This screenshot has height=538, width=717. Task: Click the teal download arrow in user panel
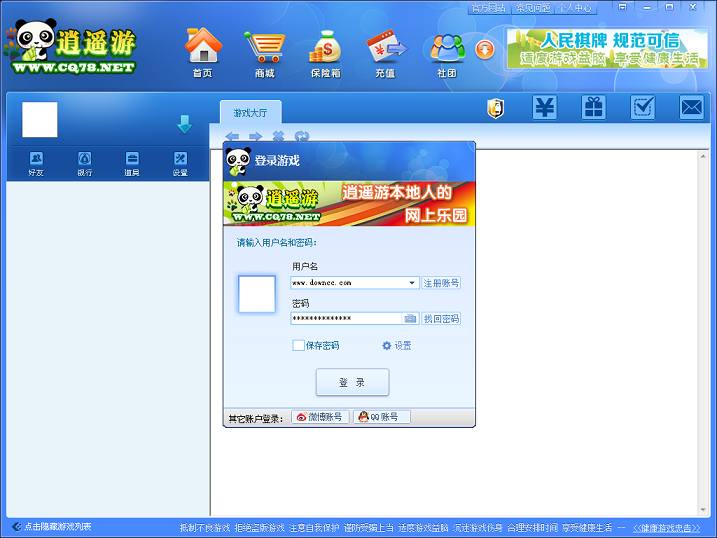(x=184, y=124)
